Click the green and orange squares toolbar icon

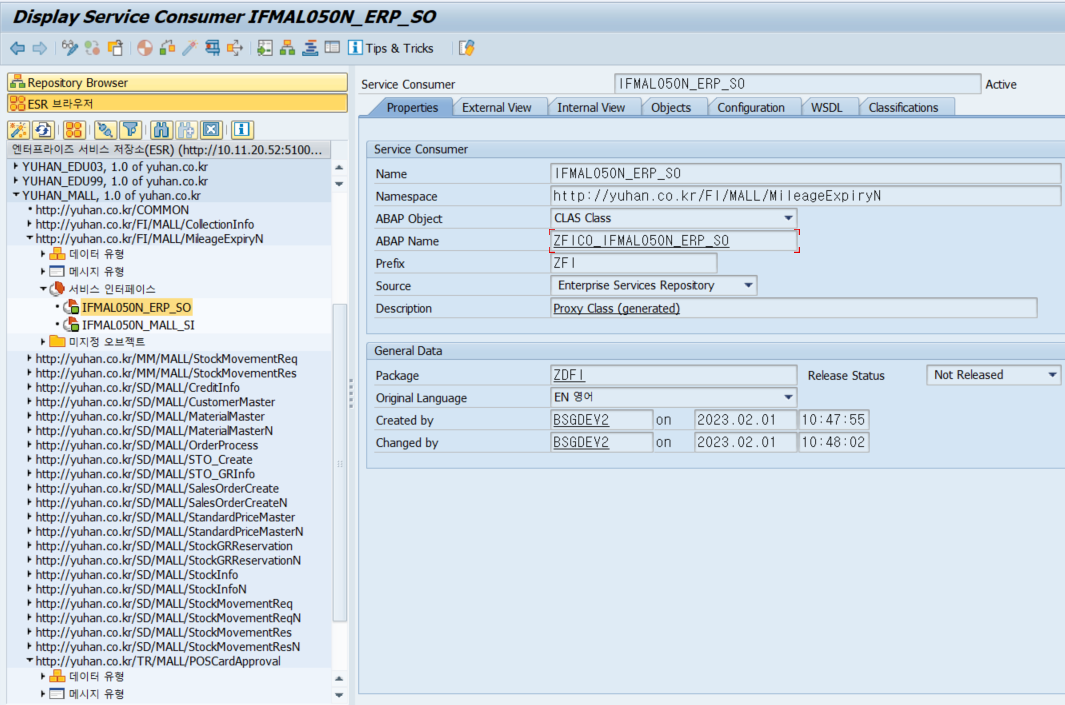167,48
